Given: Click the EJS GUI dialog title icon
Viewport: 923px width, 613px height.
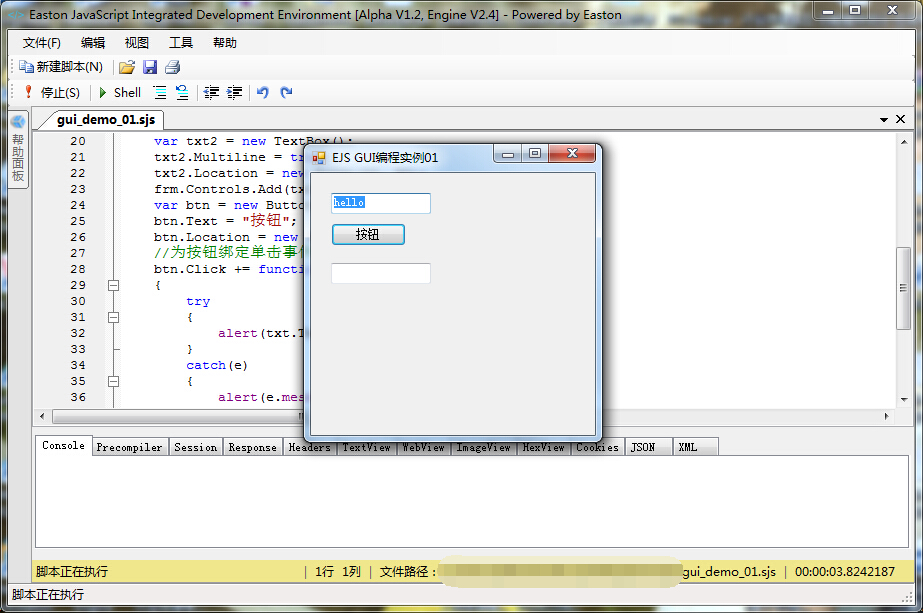Looking at the screenshot, I should [318, 158].
